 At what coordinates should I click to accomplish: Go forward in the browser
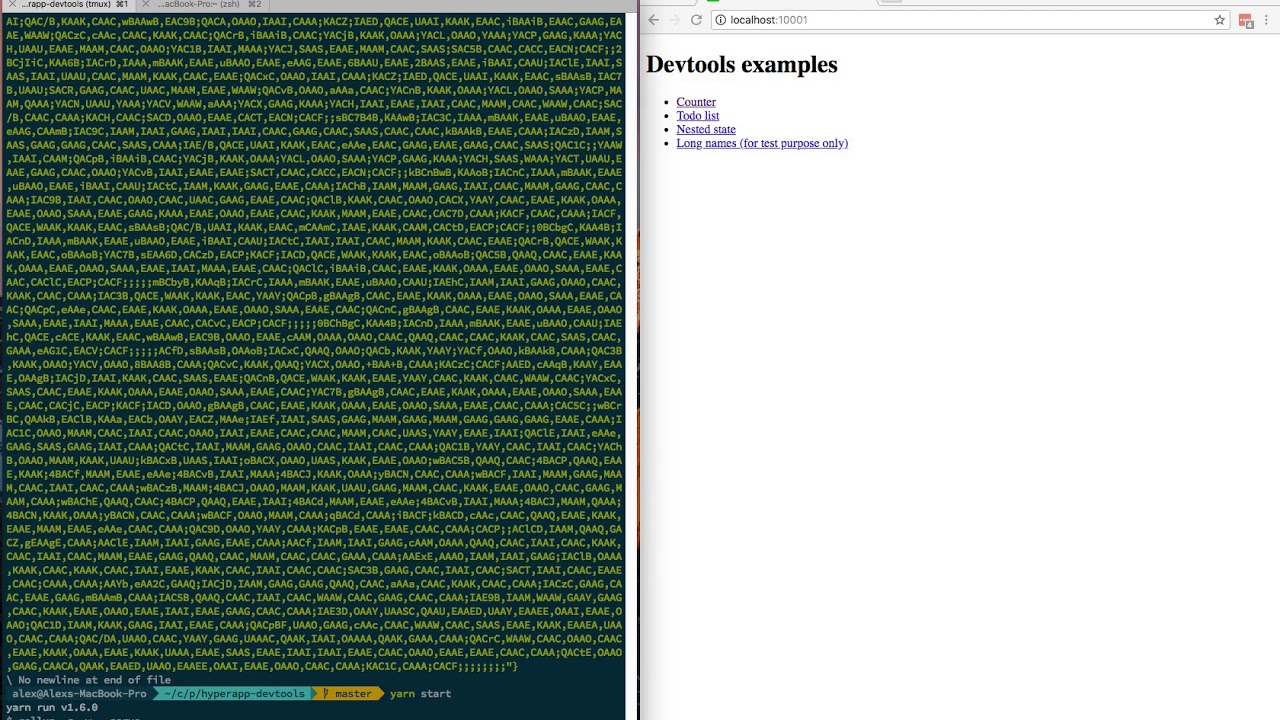(675, 20)
